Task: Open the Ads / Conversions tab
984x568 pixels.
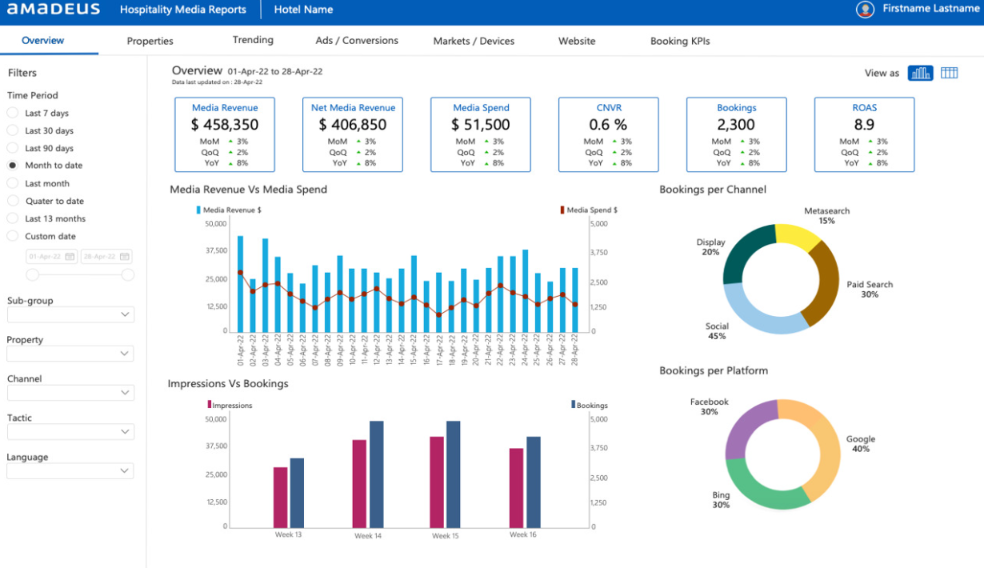Action: point(356,40)
